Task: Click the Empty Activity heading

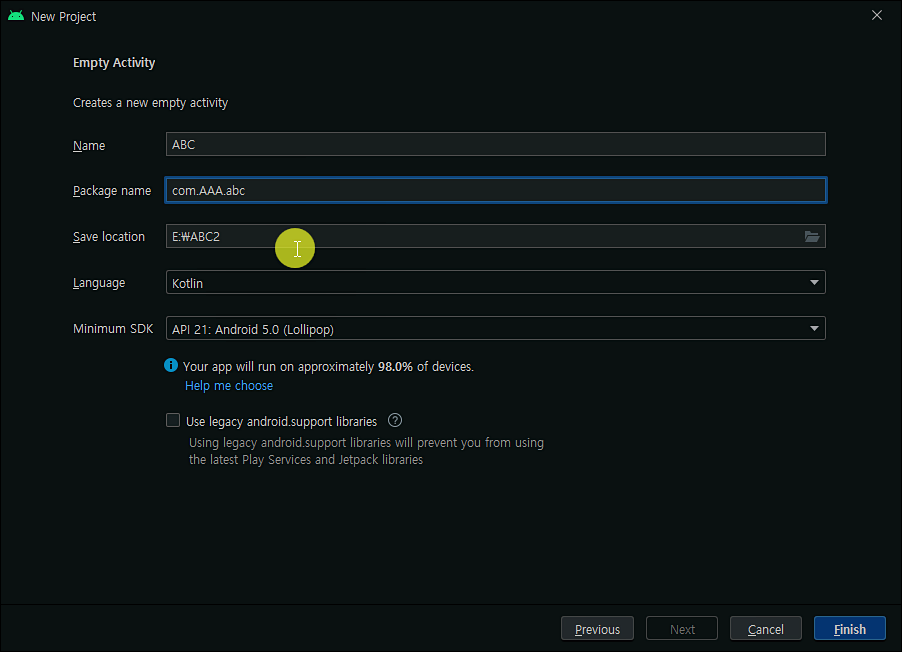Action: (x=114, y=63)
